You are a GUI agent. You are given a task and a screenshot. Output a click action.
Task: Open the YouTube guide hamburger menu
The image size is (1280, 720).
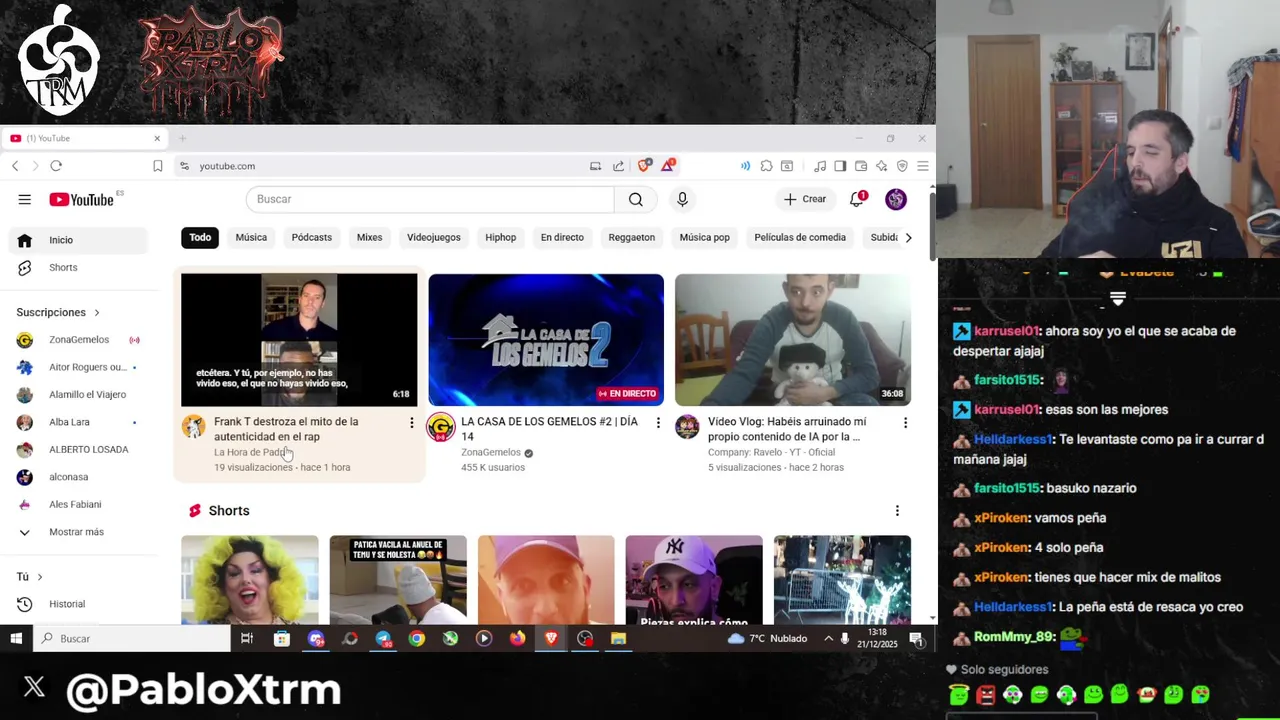(24, 199)
